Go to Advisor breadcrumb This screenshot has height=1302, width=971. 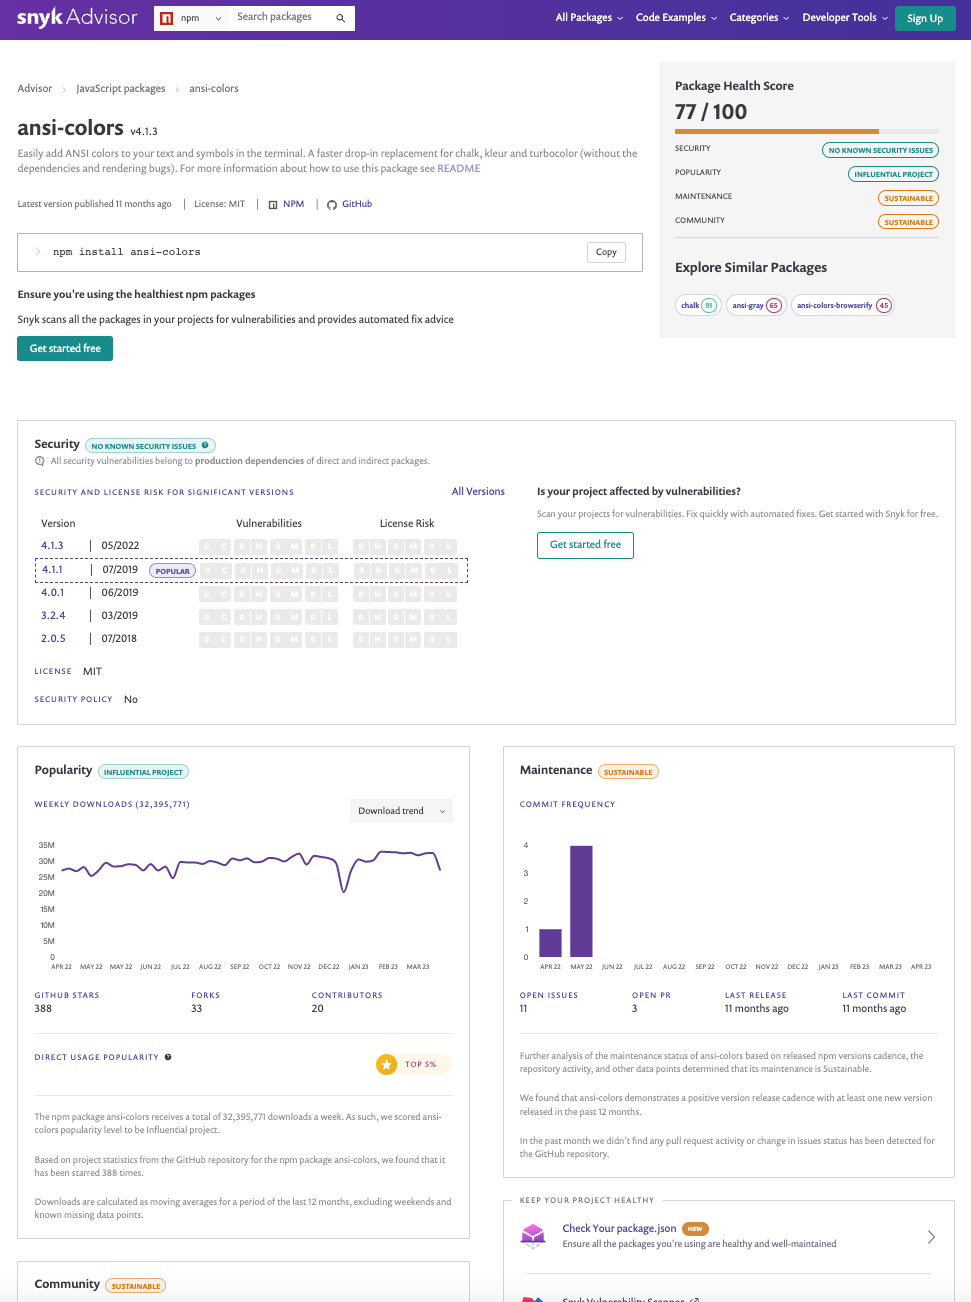(35, 89)
